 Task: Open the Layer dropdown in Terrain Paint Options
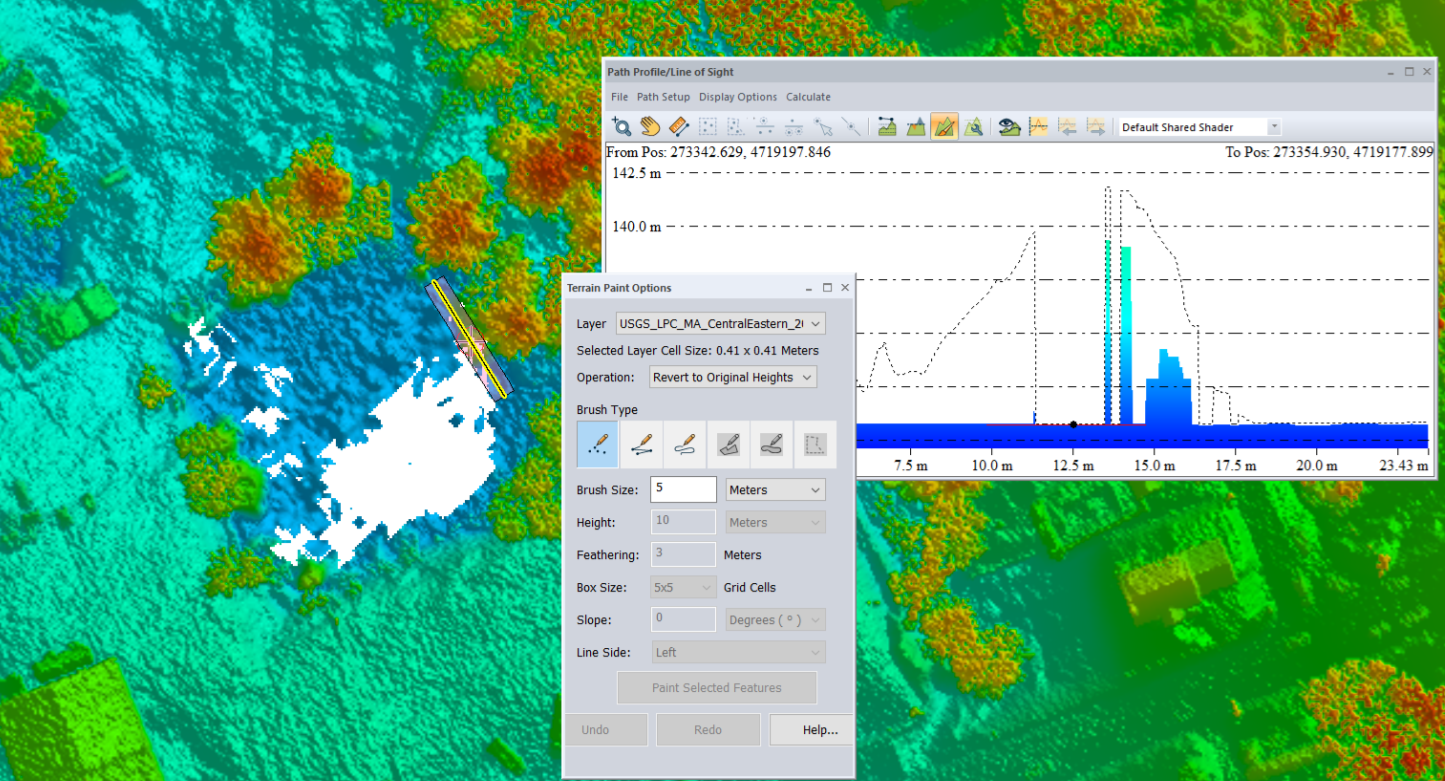(720, 323)
